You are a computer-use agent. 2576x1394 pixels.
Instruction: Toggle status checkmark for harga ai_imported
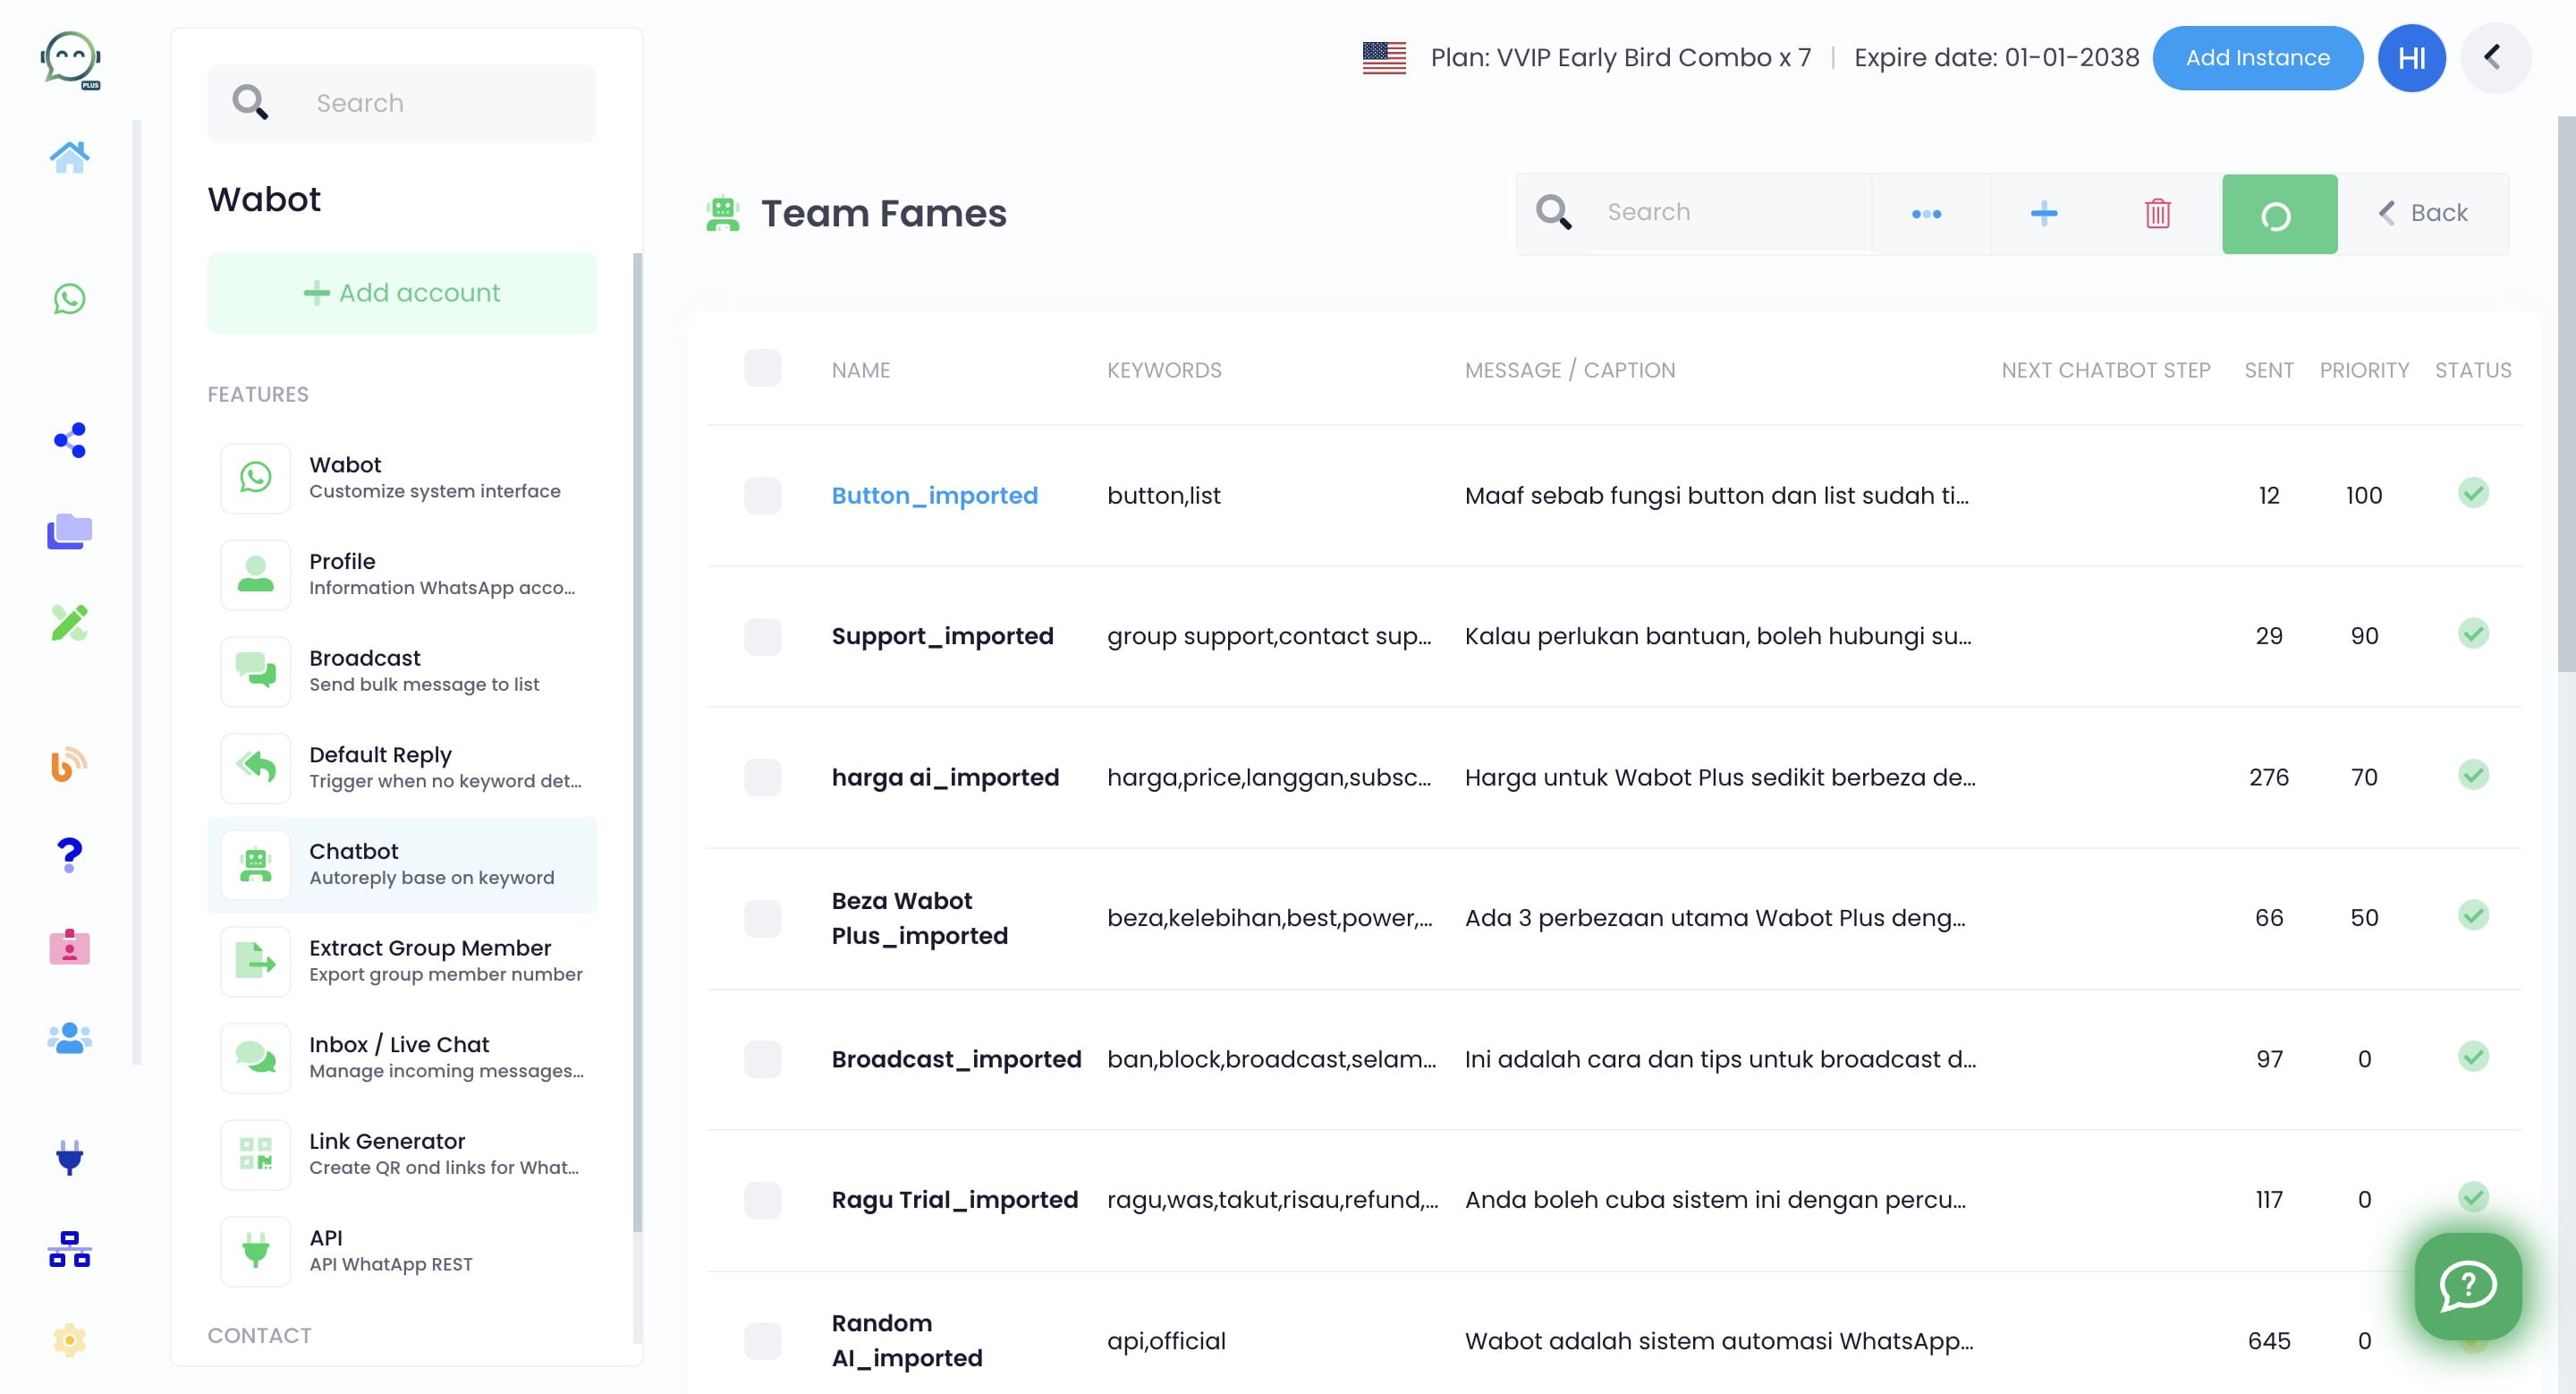pyautogui.click(x=2472, y=775)
